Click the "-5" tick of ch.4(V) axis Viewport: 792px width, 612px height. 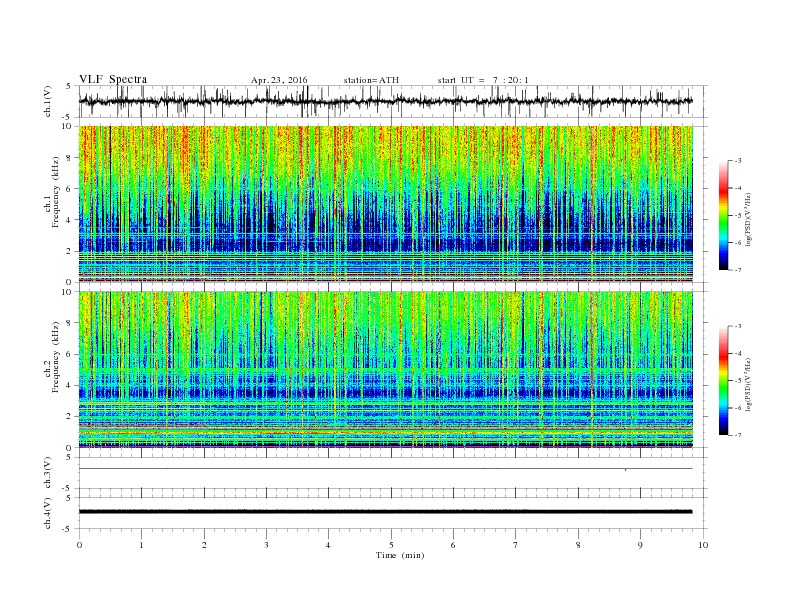pos(68,529)
